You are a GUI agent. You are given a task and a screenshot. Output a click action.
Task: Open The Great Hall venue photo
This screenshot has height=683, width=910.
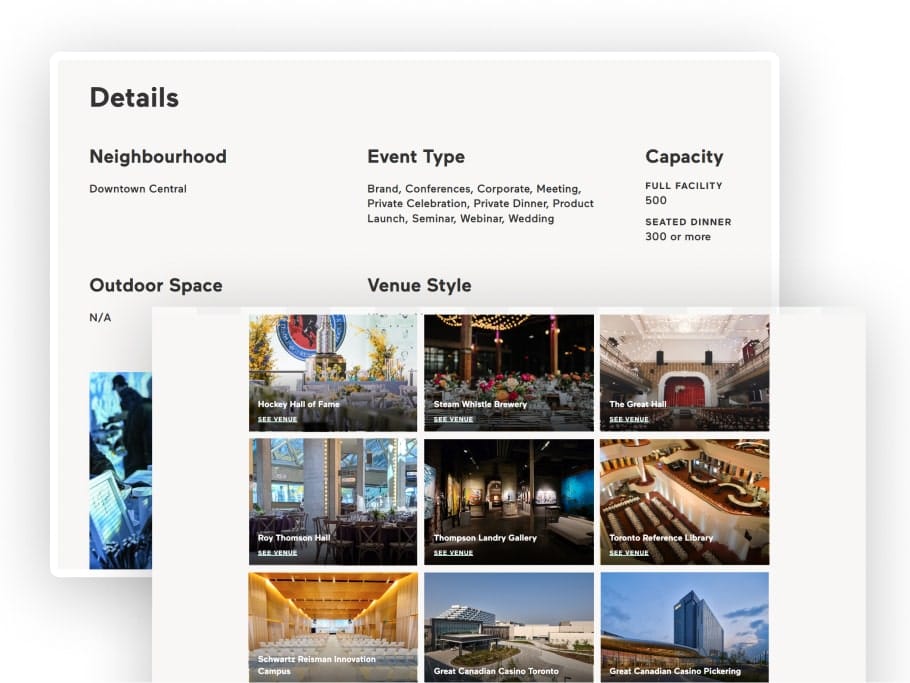(x=685, y=373)
